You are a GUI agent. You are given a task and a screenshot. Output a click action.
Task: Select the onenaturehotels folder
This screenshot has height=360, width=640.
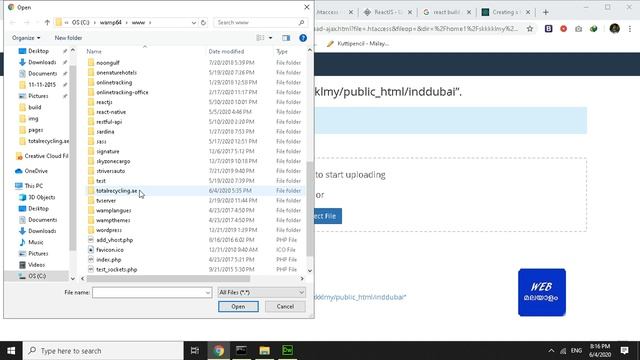[116, 73]
